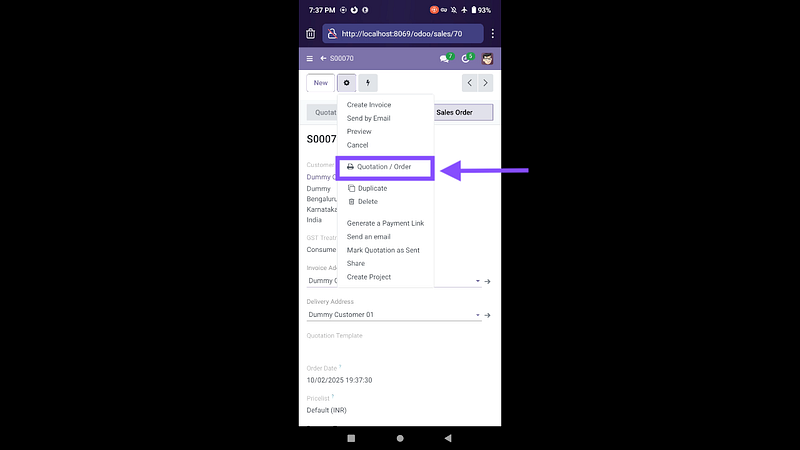
Task: Select Quotation / Order print option
Action: click(x=384, y=167)
